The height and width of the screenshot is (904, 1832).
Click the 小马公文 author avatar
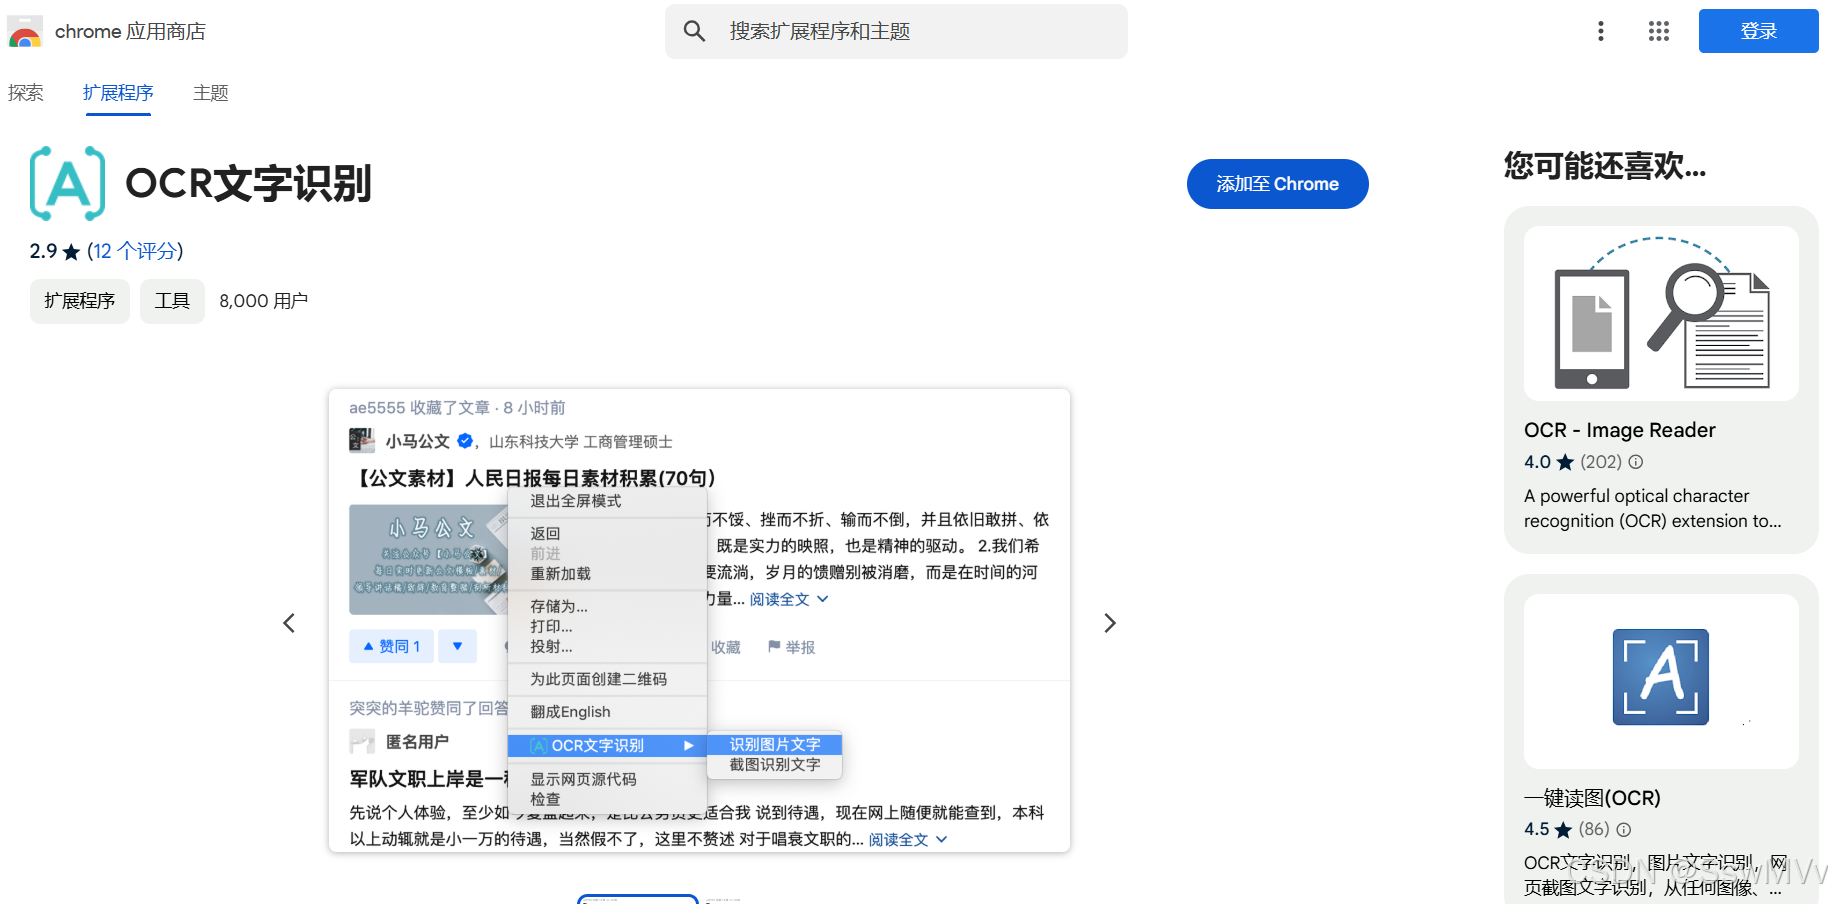[x=362, y=441]
